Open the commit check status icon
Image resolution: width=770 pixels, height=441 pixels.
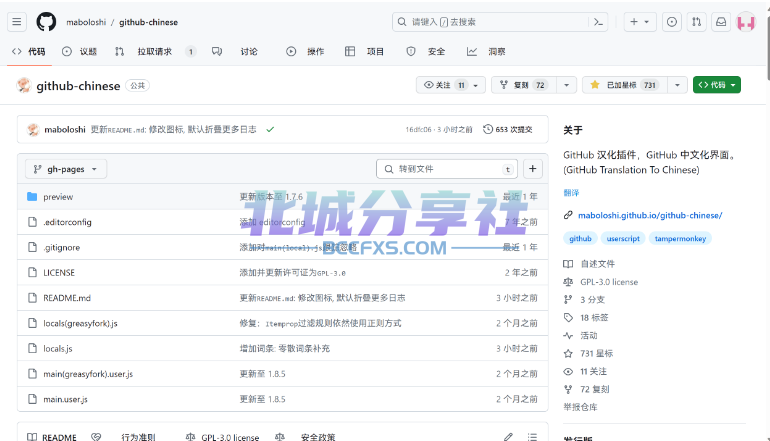tap(270, 130)
